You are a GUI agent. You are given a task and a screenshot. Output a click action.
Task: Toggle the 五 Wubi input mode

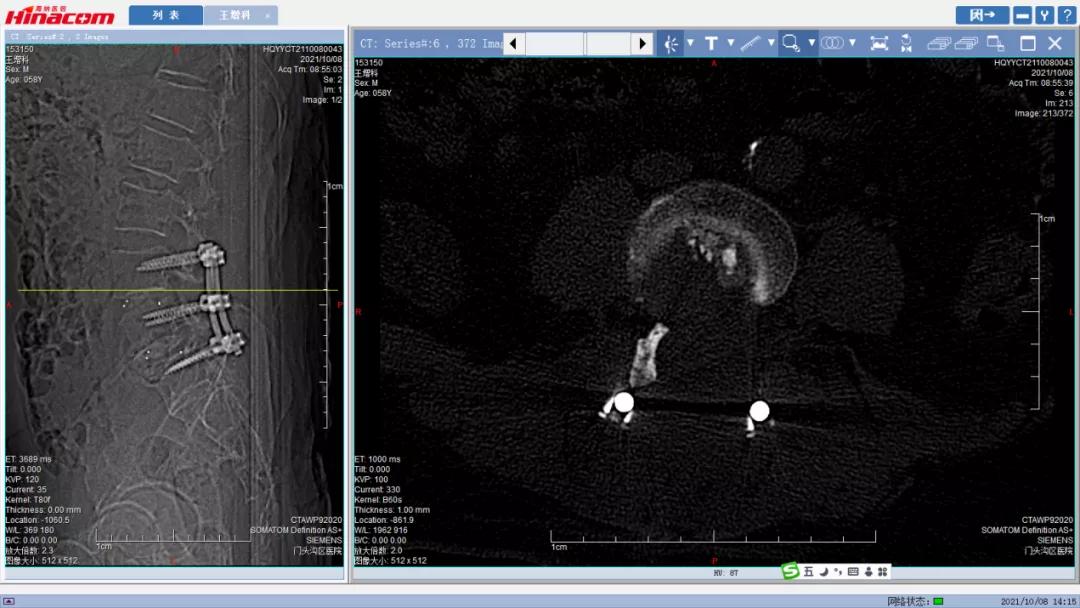tap(809, 572)
